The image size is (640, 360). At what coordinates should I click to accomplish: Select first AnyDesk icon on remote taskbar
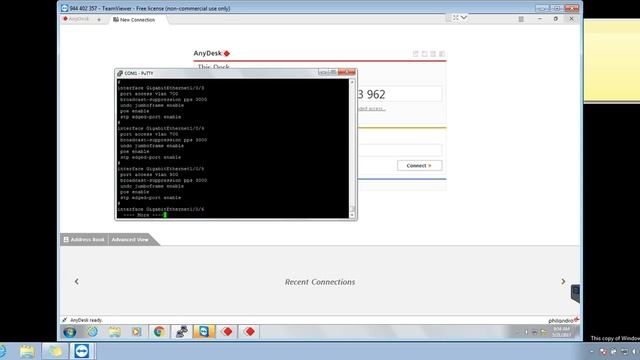(x=228, y=332)
